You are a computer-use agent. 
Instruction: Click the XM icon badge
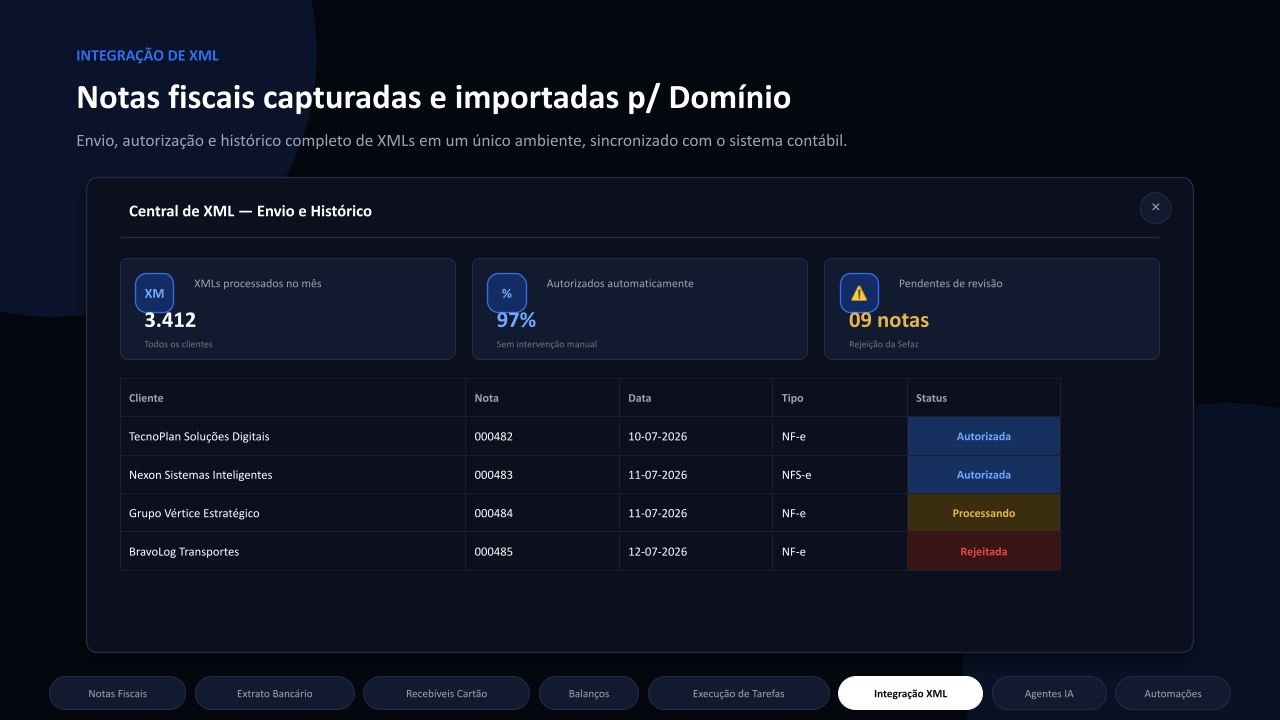154,293
